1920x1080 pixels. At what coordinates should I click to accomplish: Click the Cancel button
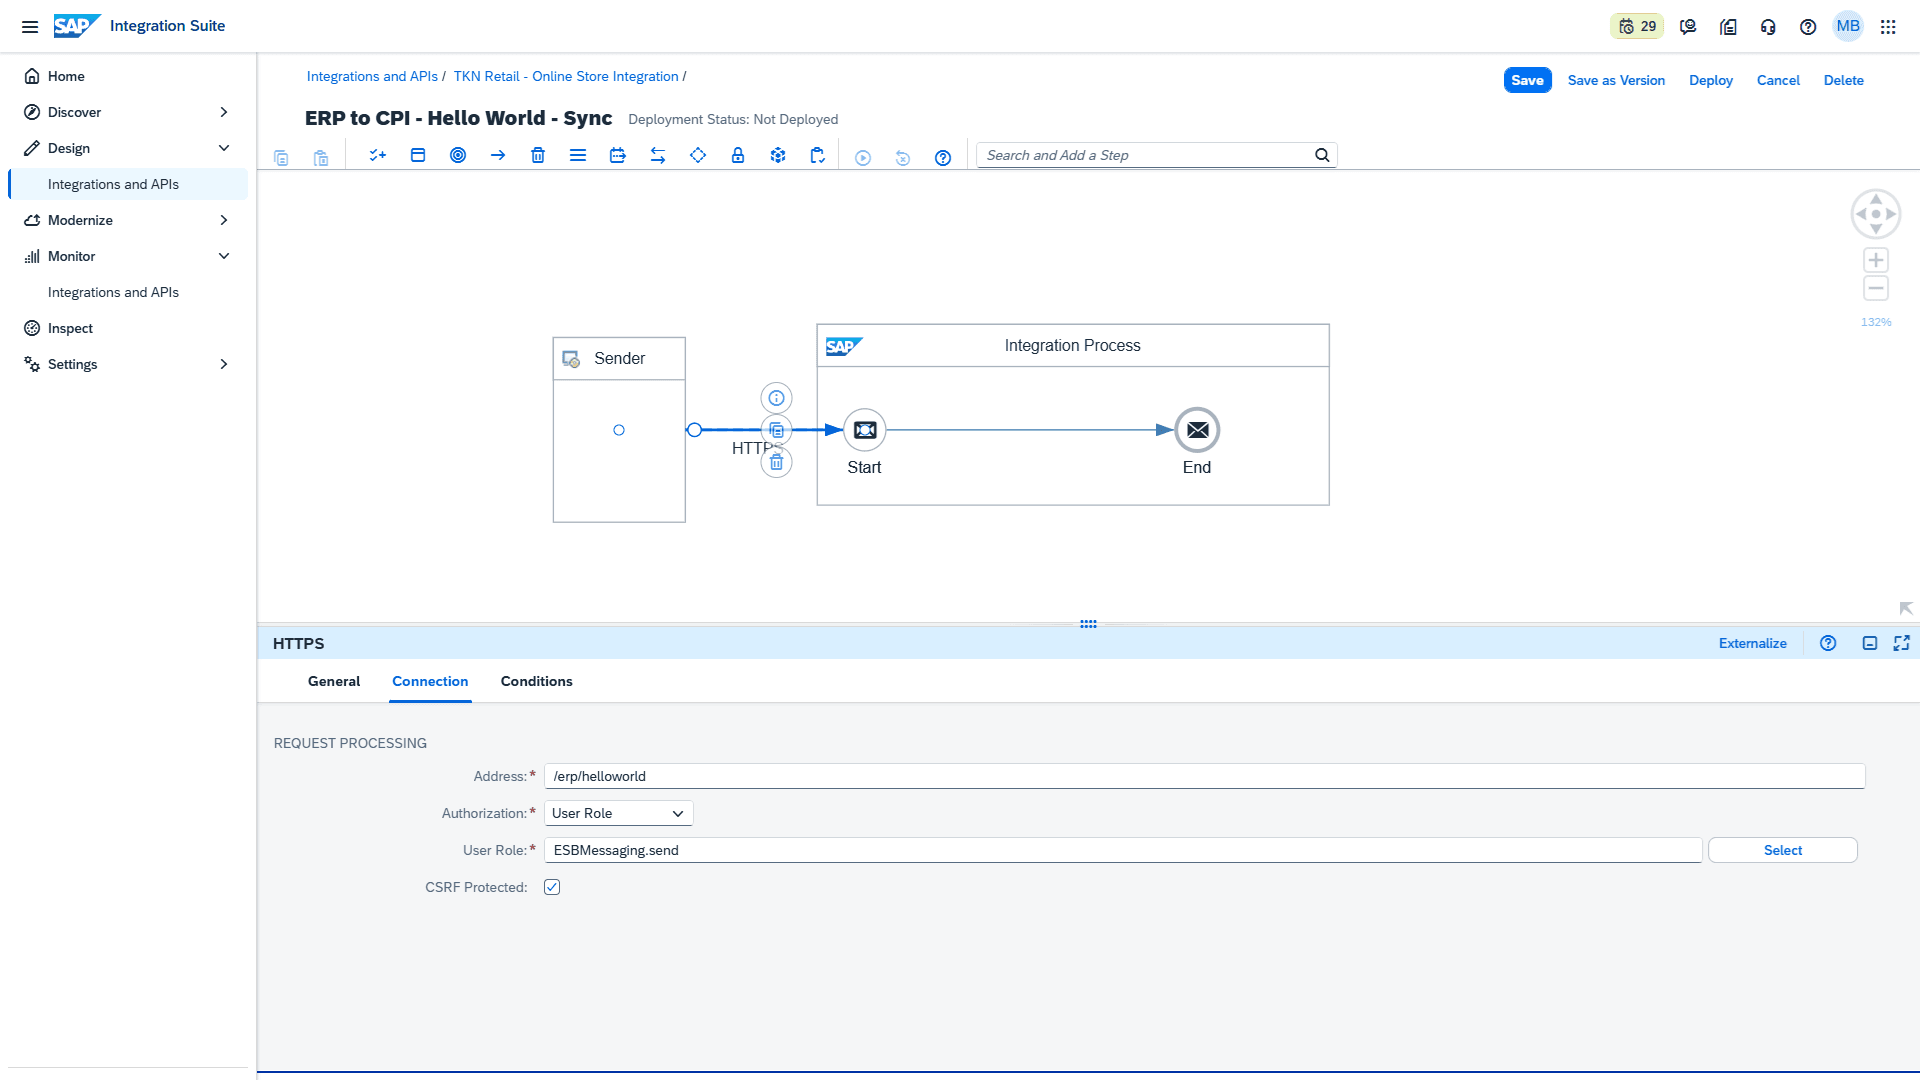1778,80
